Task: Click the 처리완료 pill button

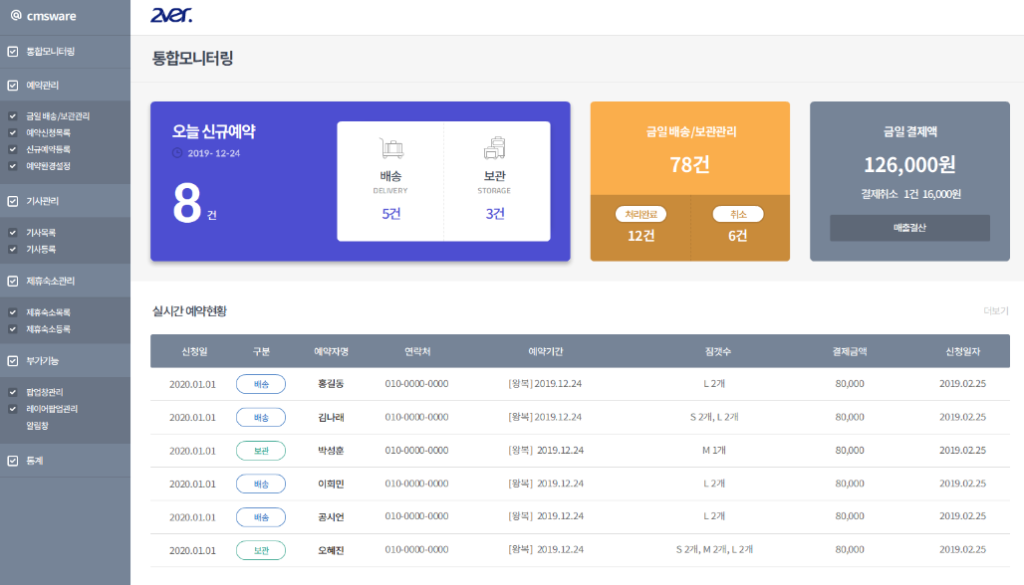Action: pos(641,214)
